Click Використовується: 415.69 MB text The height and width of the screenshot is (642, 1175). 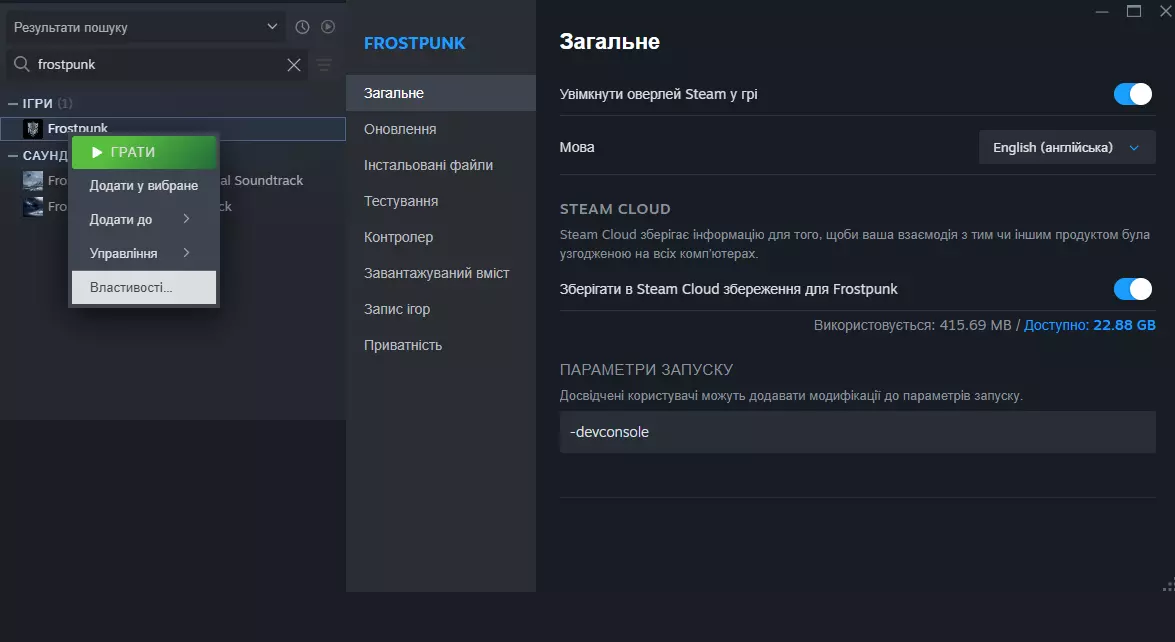click(912, 325)
